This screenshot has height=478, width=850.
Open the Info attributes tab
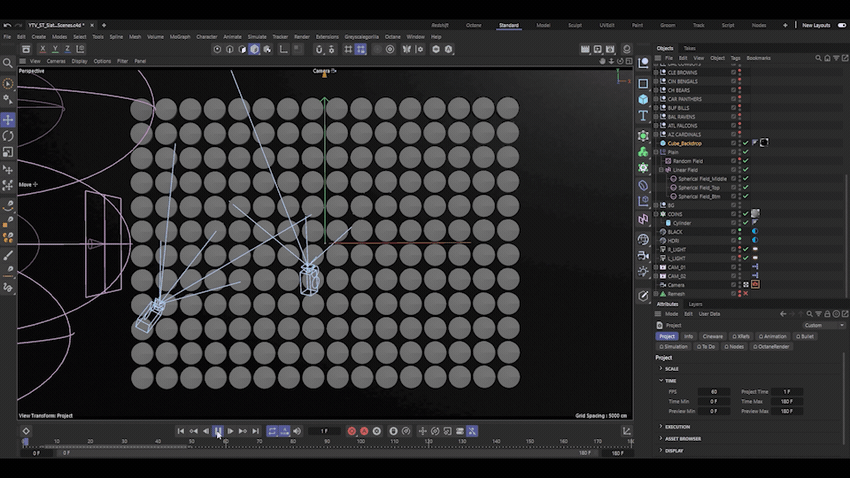688,337
